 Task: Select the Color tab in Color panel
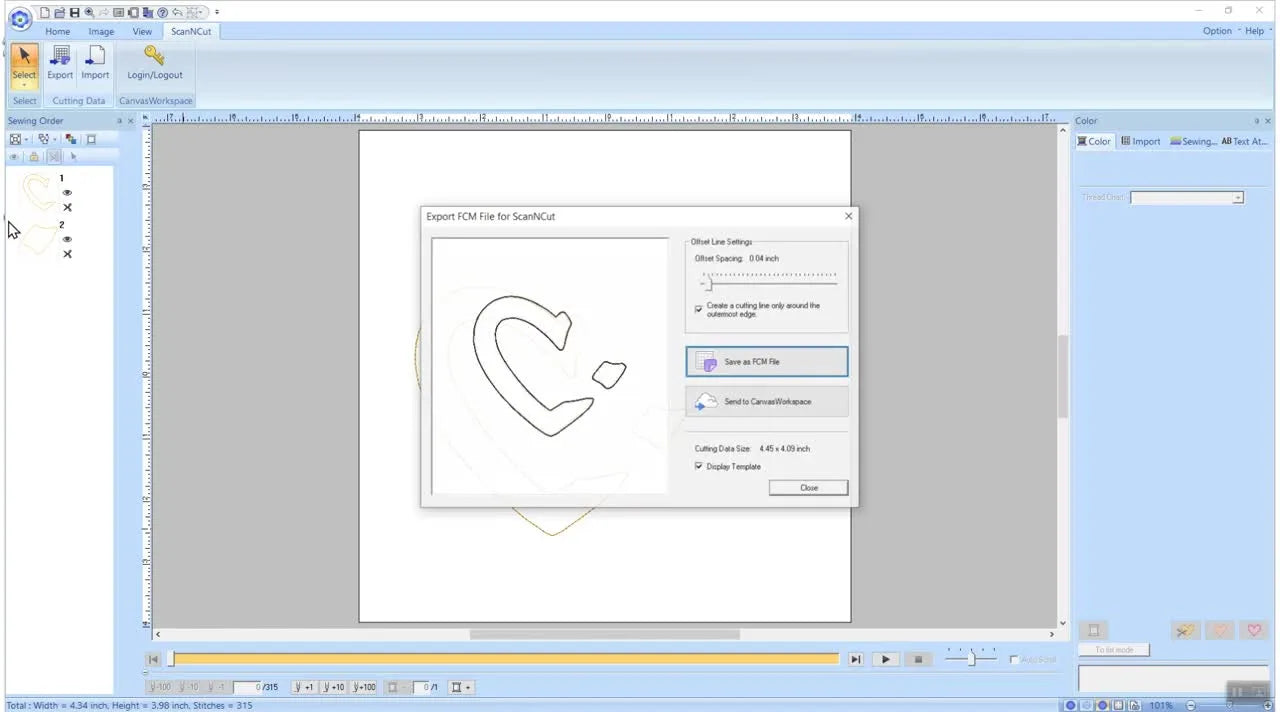[1094, 141]
